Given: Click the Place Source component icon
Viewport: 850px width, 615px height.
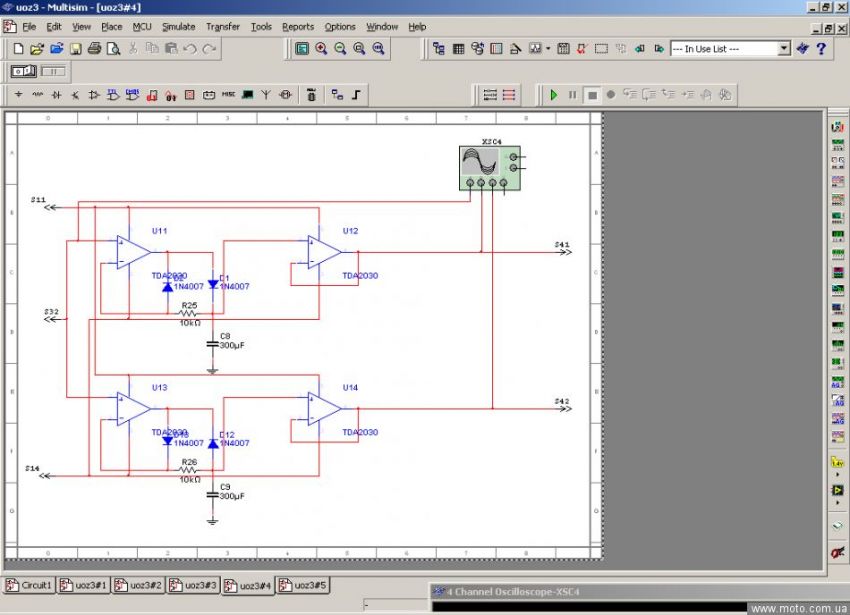Looking at the screenshot, I should 18,95.
